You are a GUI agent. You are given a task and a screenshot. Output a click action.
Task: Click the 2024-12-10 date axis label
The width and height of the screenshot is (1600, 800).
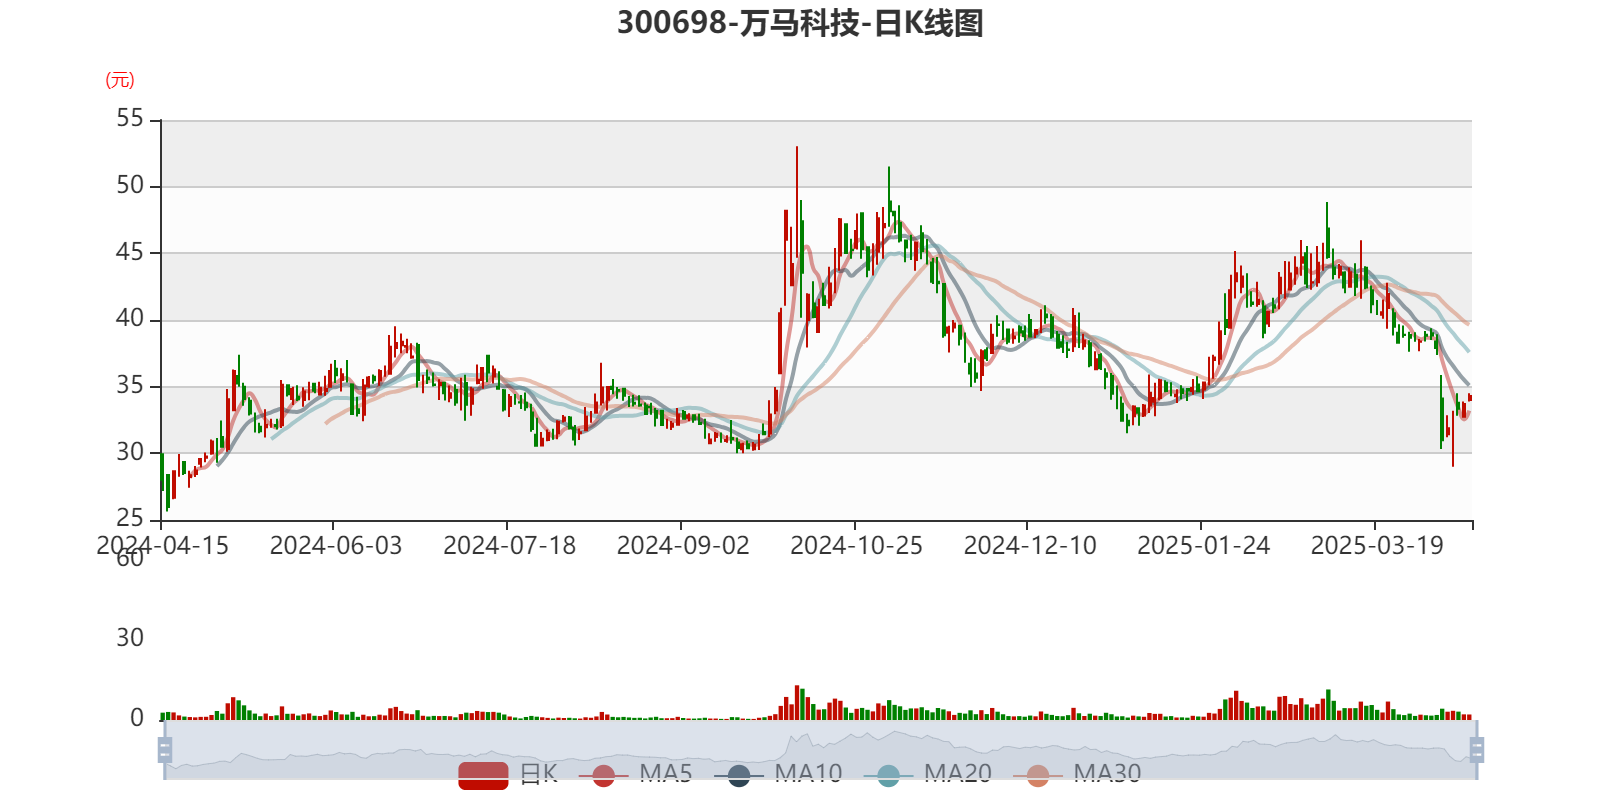click(1030, 546)
